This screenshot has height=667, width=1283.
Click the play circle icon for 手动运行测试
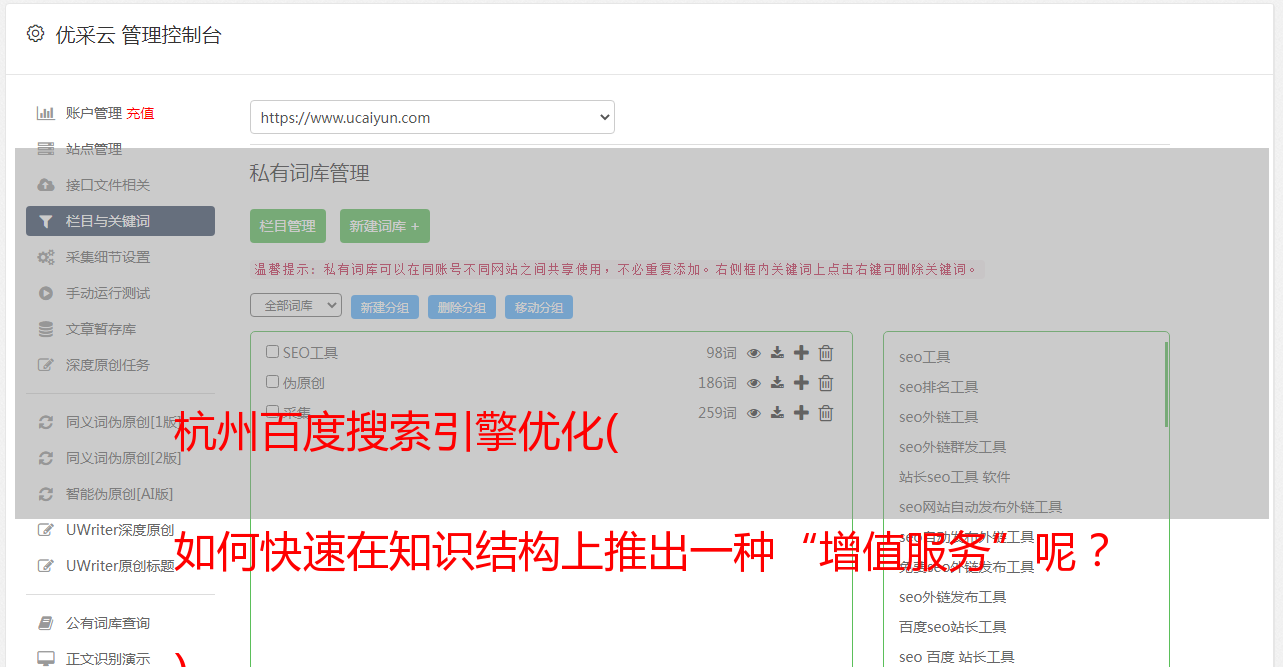click(x=45, y=293)
